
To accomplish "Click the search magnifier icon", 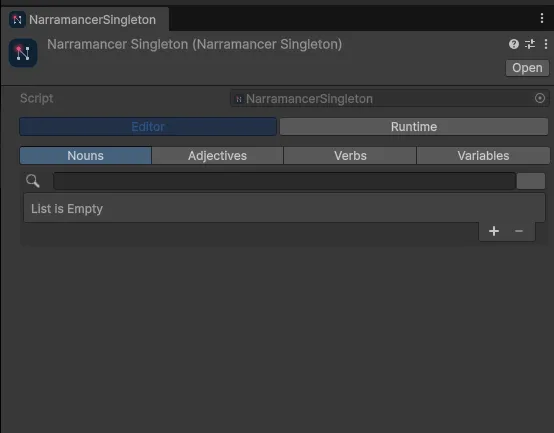I will [x=33, y=181].
